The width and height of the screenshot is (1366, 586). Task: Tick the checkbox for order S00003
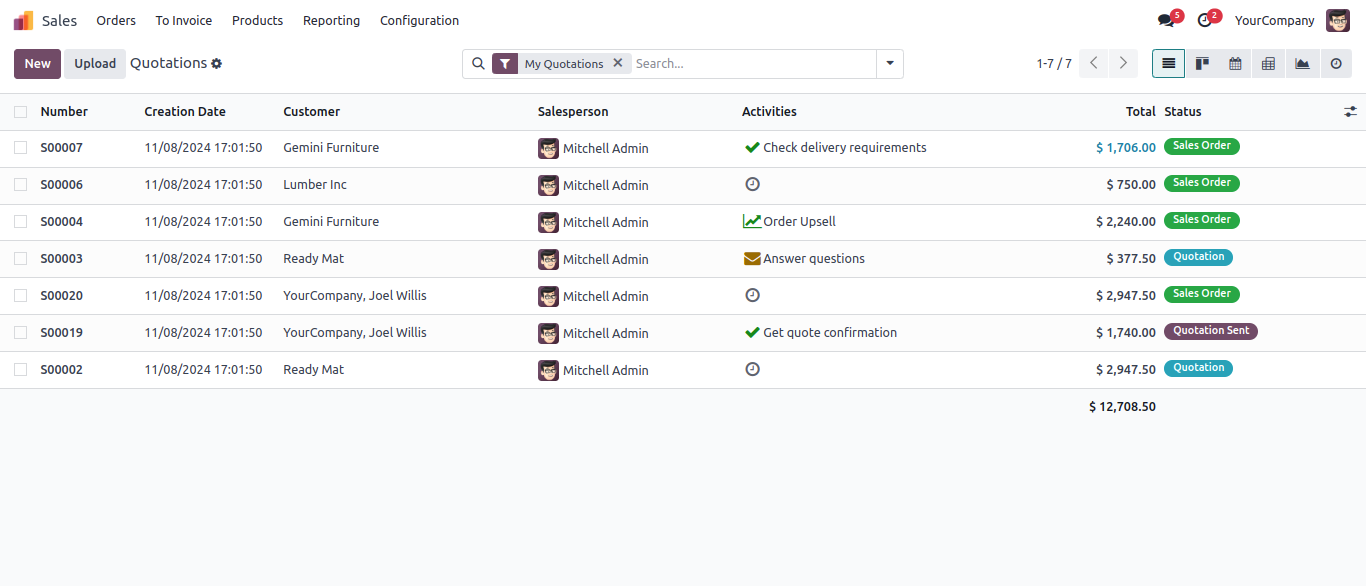(x=21, y=259)
